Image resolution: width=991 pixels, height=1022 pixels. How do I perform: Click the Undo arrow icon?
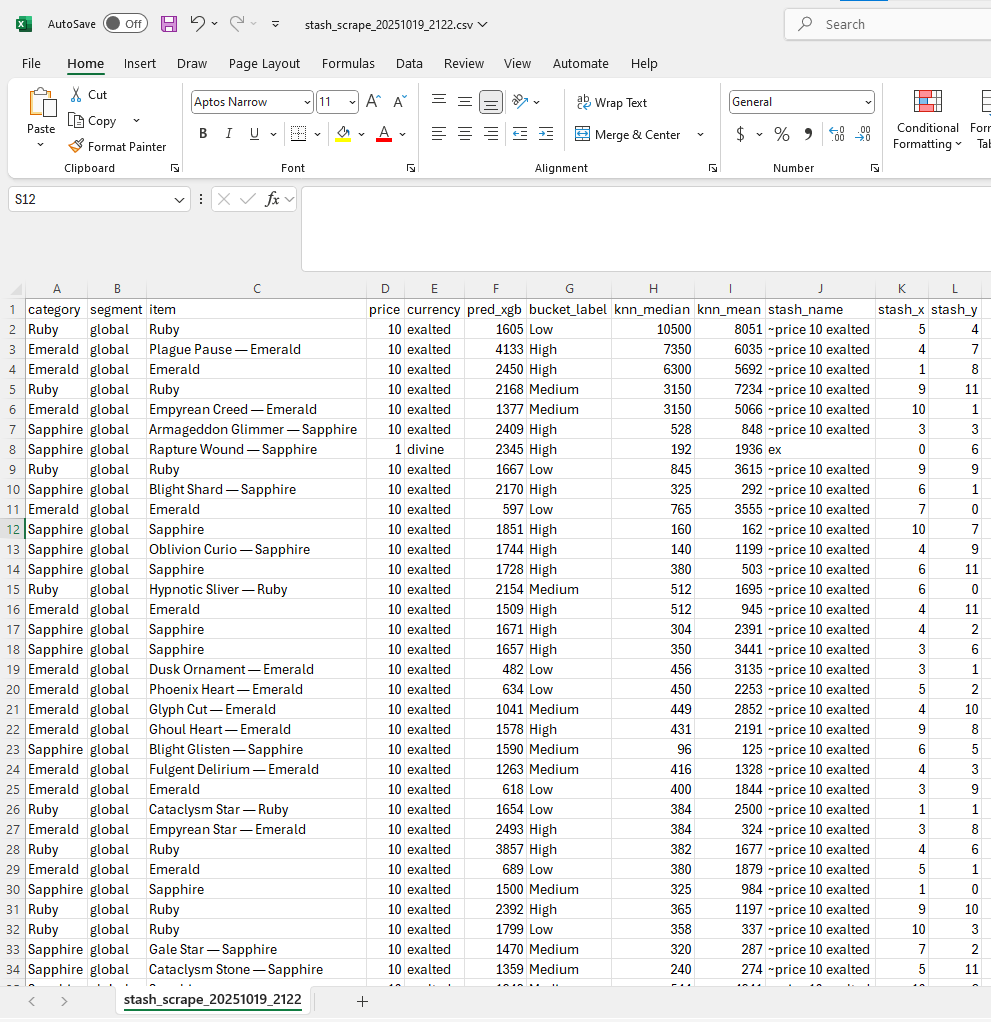tap(198, 24)
